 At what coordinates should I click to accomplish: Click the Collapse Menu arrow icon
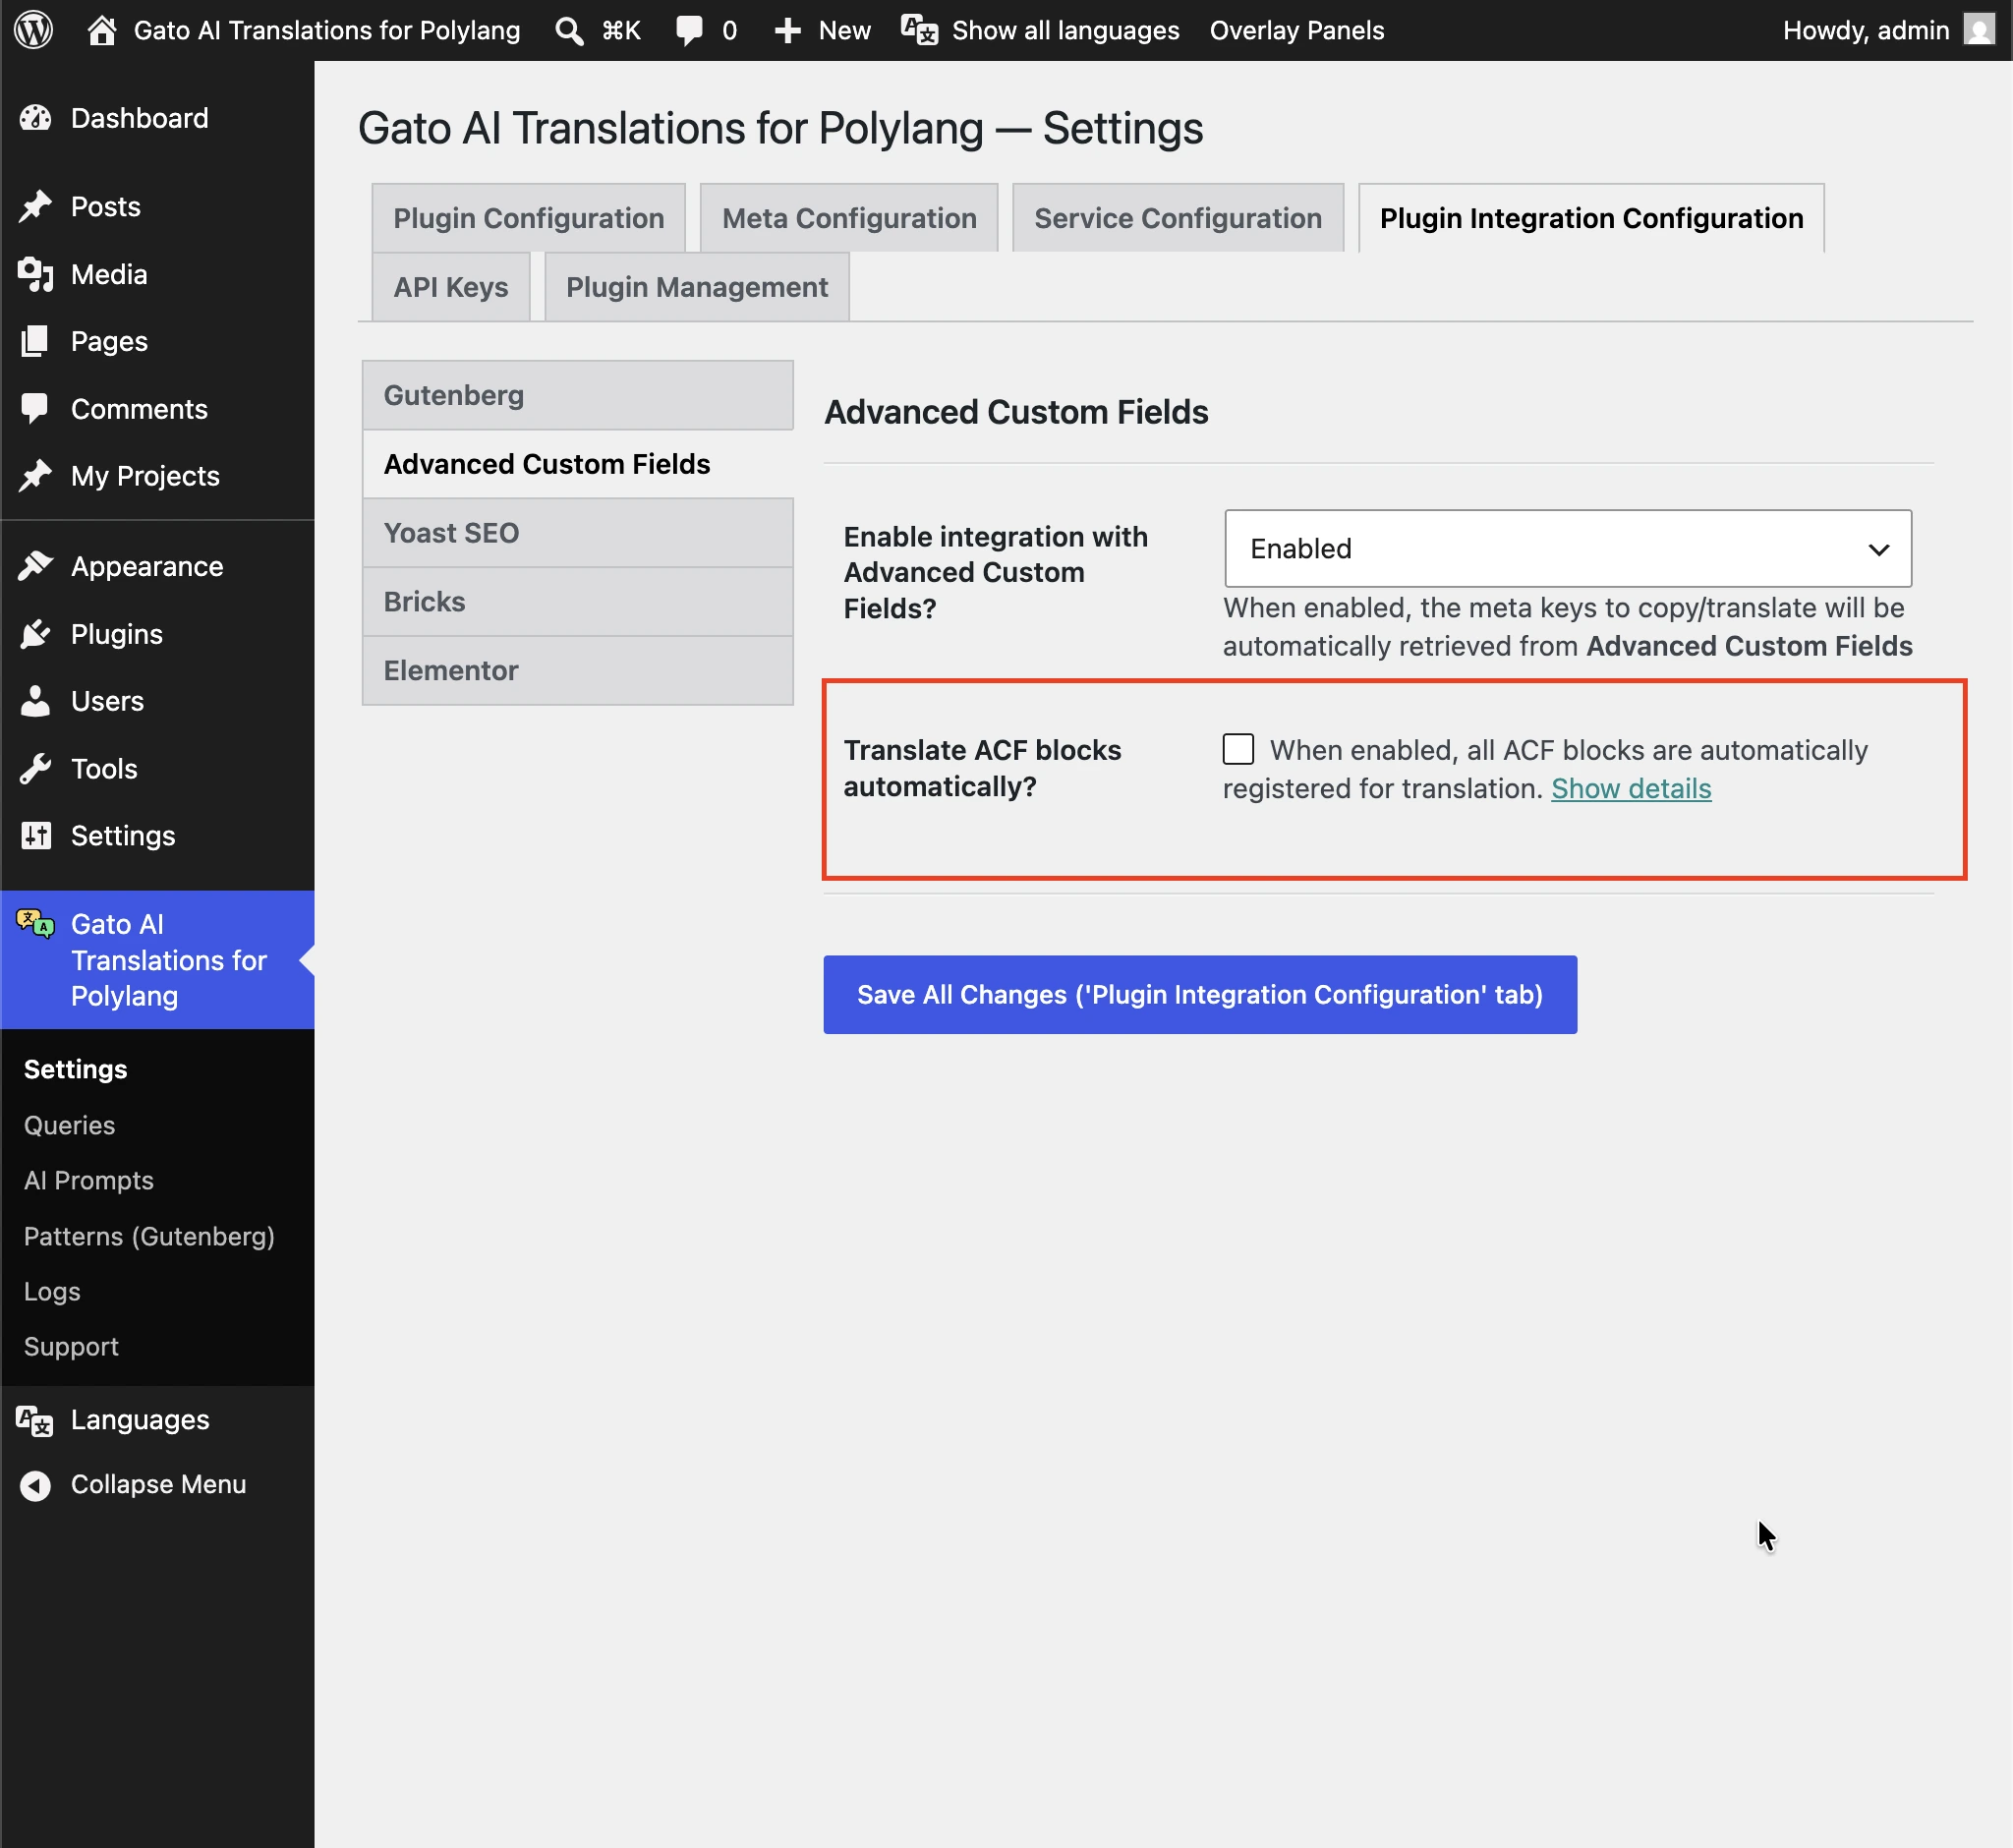coord(36,1485)
